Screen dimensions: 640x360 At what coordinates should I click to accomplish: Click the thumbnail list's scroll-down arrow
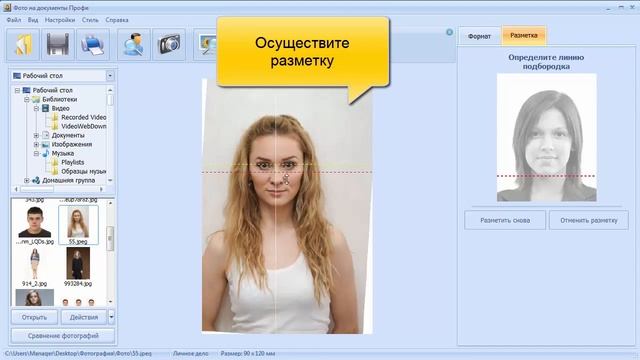tap(110, 302)
